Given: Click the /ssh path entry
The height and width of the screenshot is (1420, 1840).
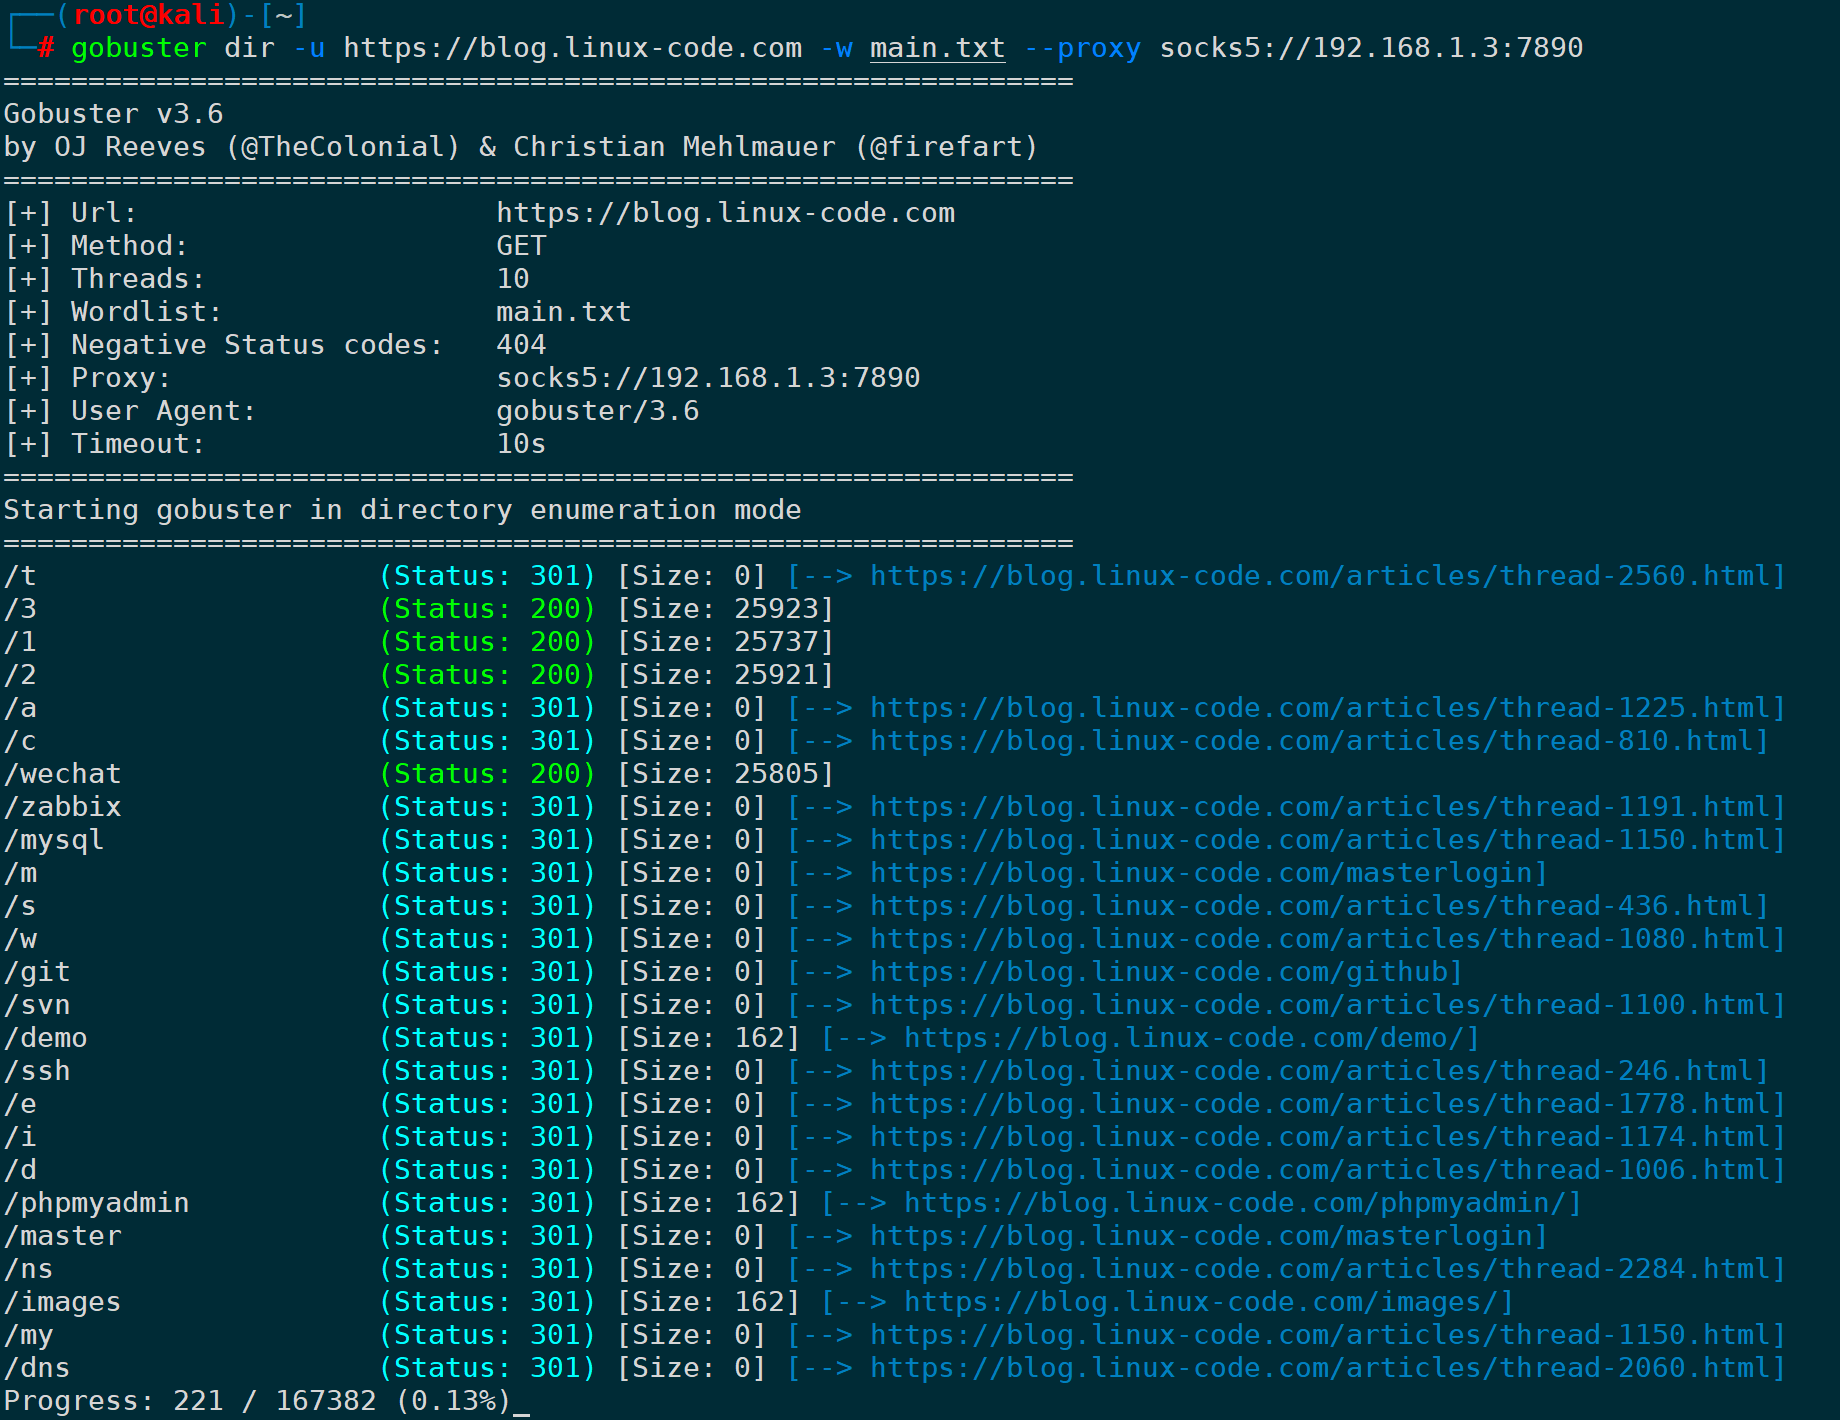Looking at the screenshot, I should [x=37, y=1071].
